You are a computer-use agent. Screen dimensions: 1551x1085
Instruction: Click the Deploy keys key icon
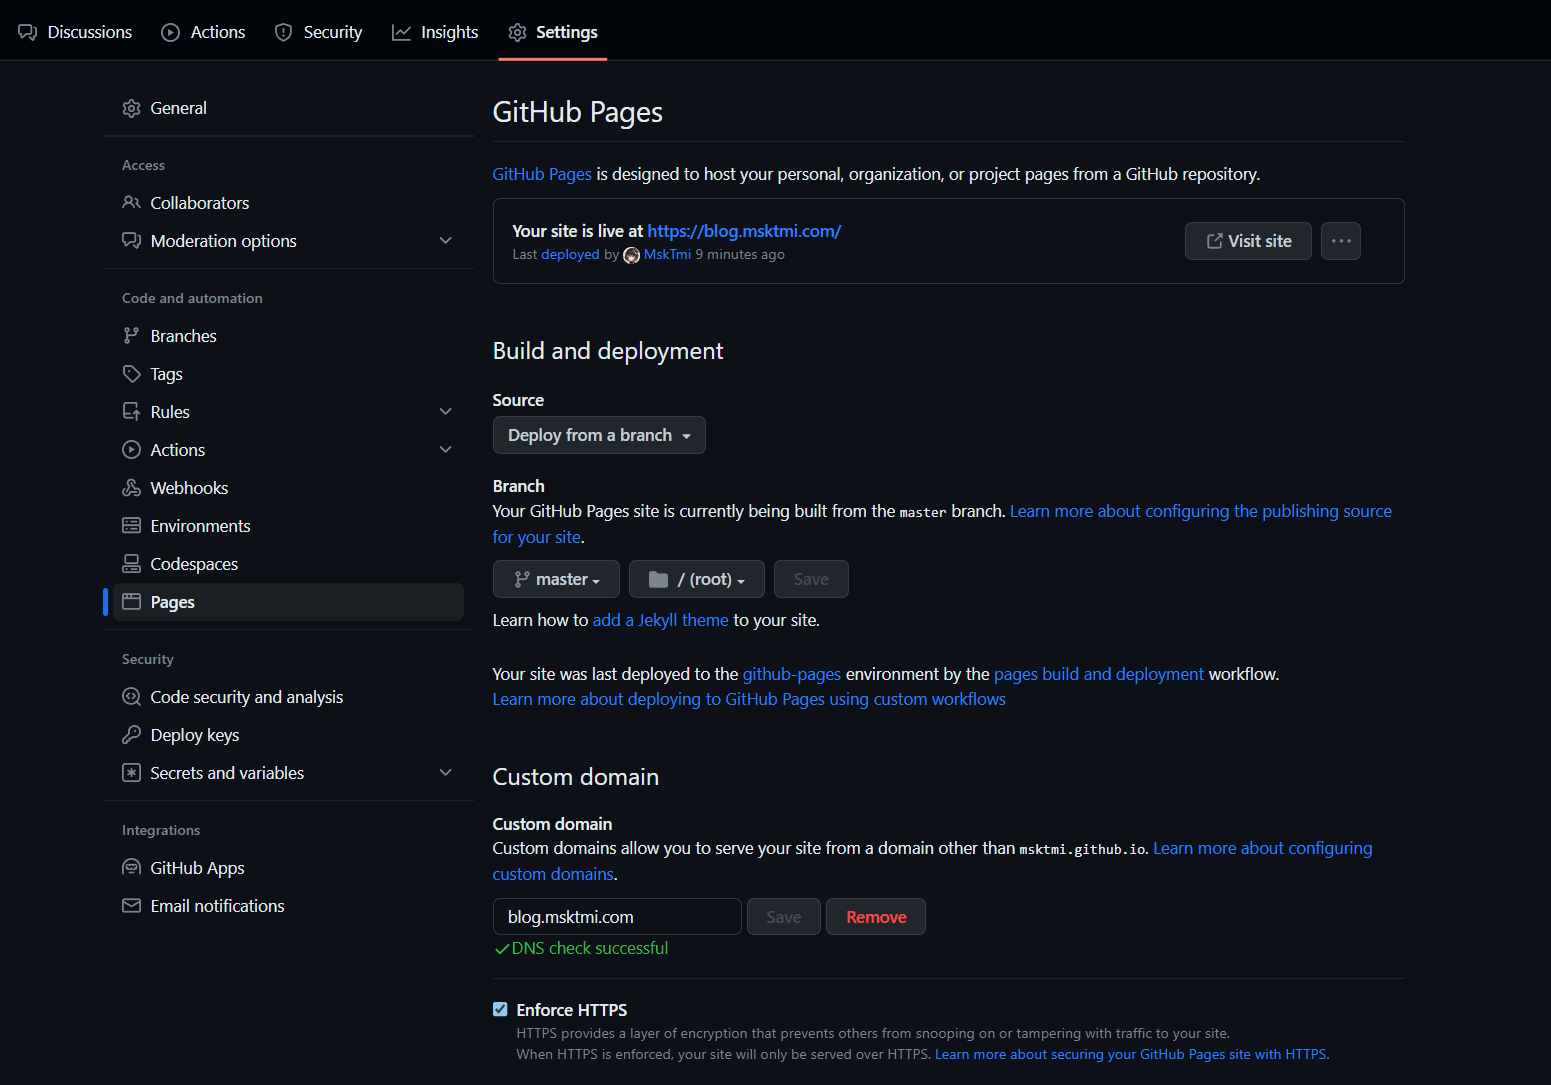(131, 735)
